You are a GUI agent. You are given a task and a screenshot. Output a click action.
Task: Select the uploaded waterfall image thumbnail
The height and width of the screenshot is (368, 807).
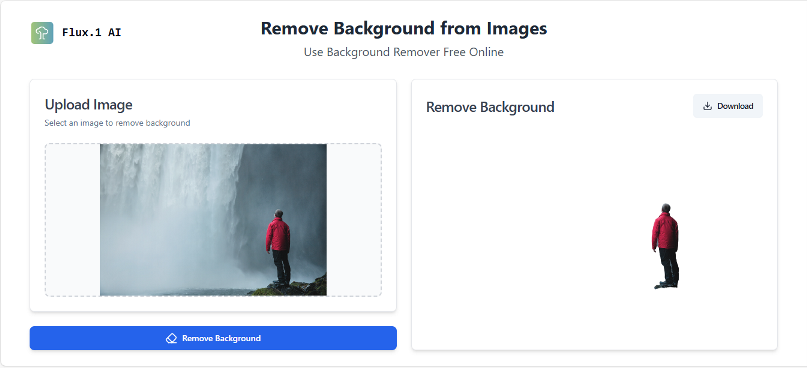point(213,220)
